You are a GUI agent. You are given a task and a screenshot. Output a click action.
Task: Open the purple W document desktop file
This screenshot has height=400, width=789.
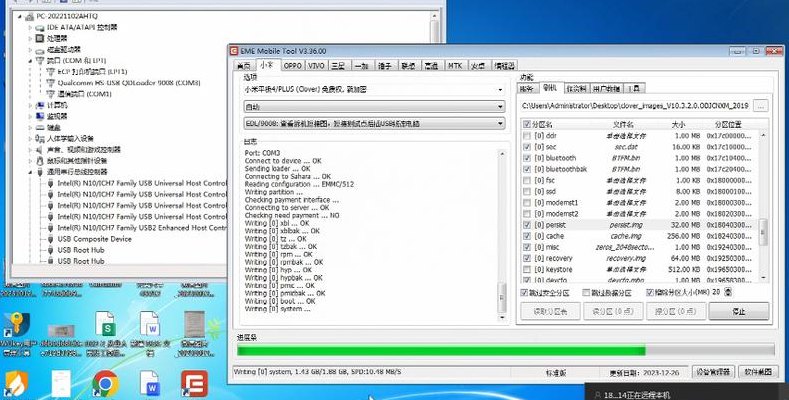coord(149,325)
